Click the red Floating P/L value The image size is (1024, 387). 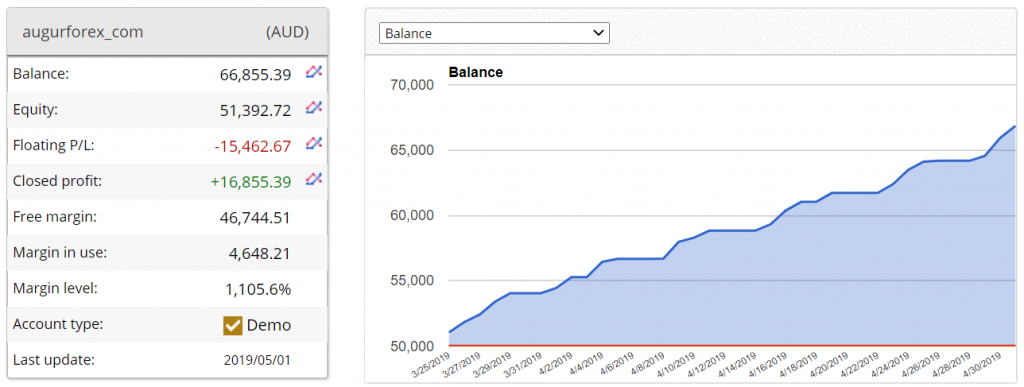pos(253,146)
